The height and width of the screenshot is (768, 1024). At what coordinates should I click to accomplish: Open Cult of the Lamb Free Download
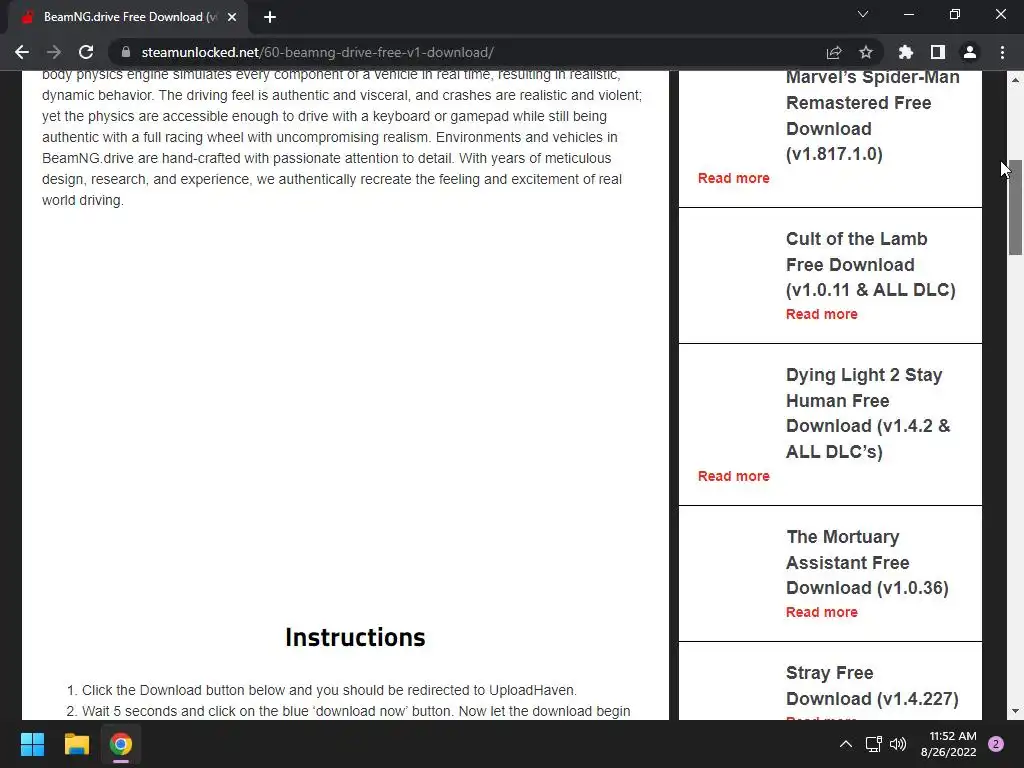(871, 264)
